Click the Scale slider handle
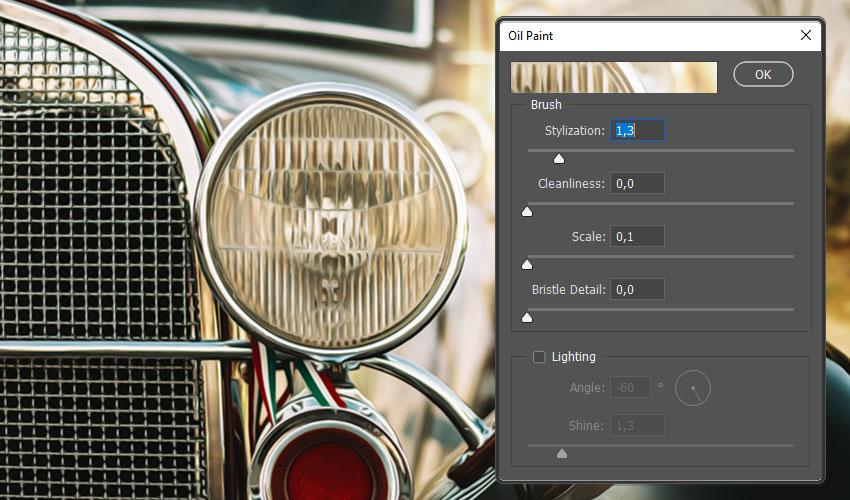850x500 pixels. tap(527, 265)
